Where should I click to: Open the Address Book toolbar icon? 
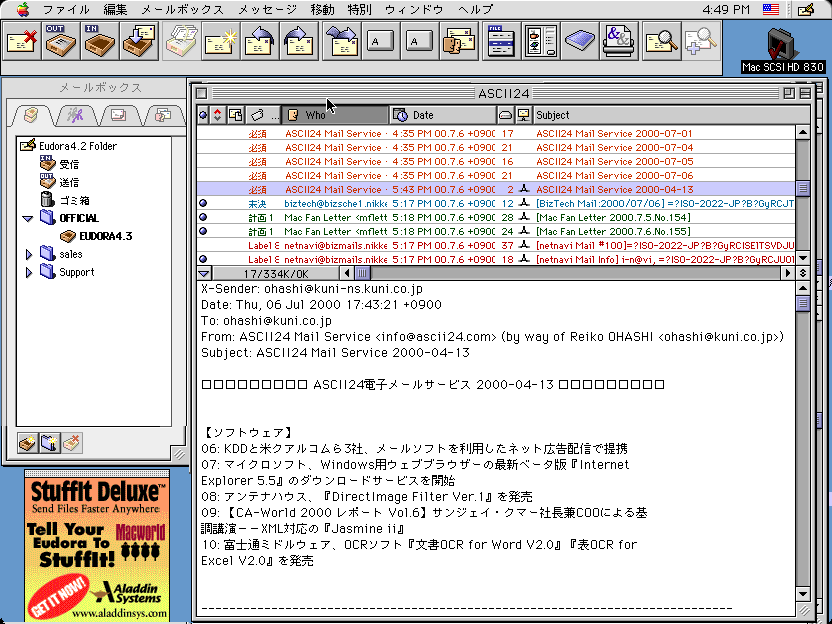458,41
